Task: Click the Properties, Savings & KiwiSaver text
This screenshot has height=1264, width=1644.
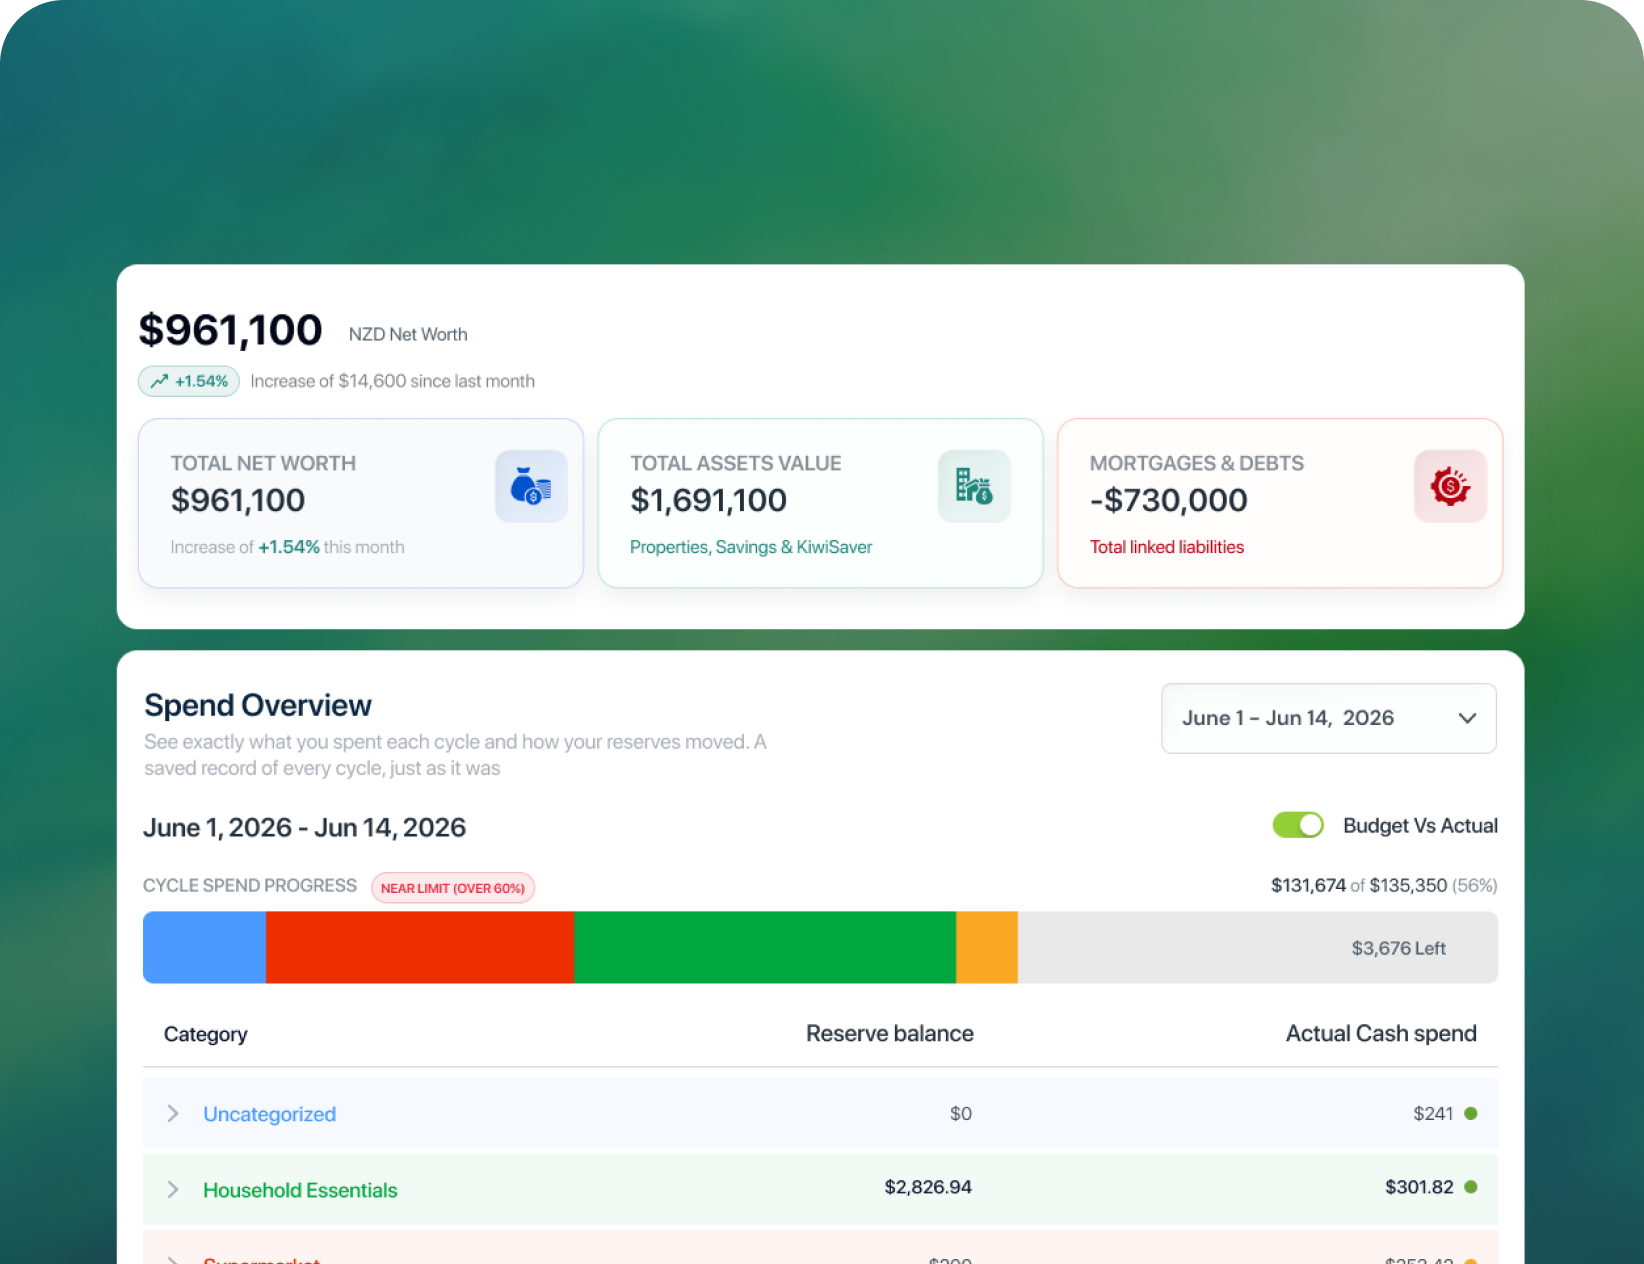Action: coord(751,547)
